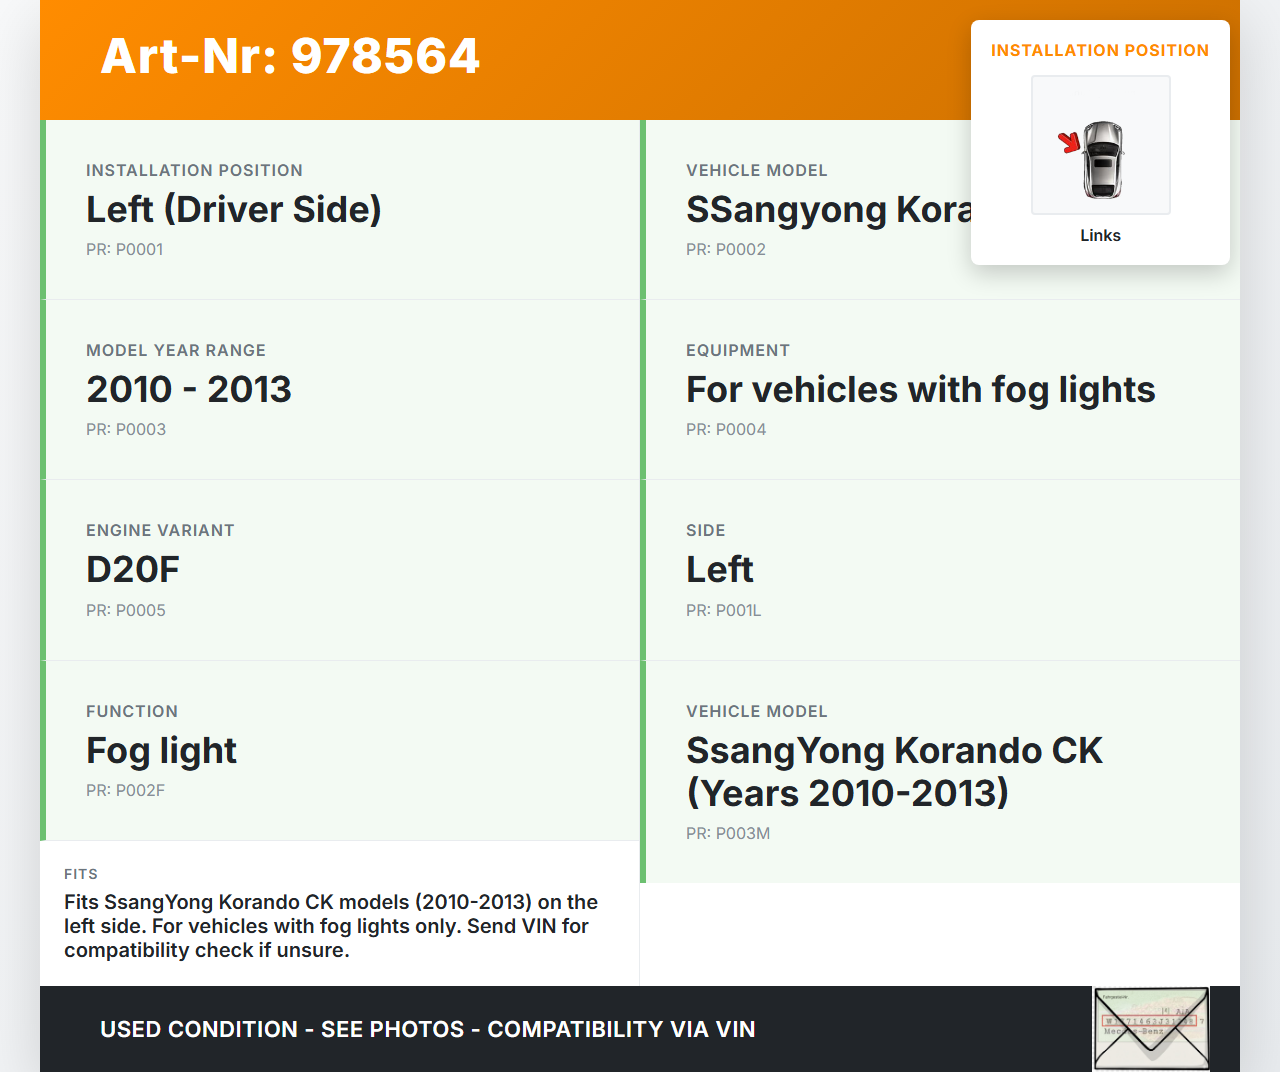
Task: Select "SsangYong Korando CK (Years 2010-2013)" value
Action: 894,771
